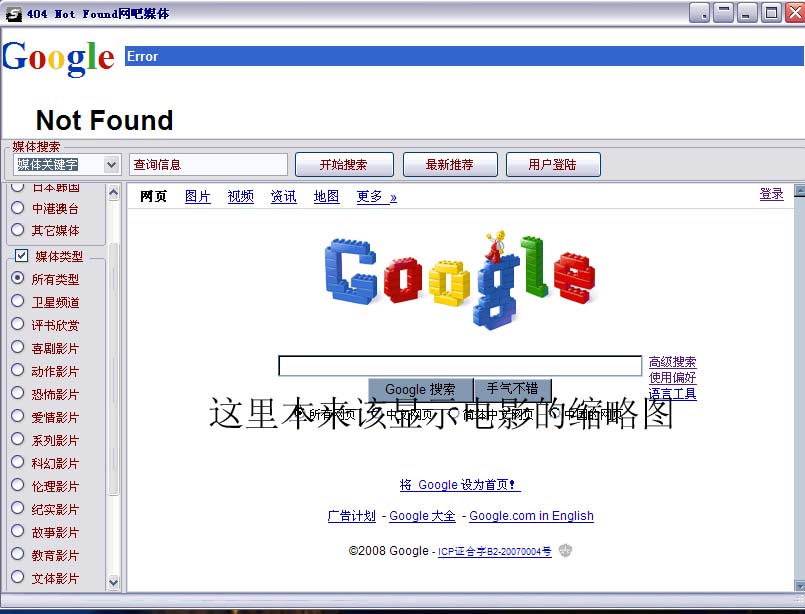Viewport: 805px width, 614px height.
Task: Click the Lego Google doodle logo
Action: pyautogui.click(x=461, y=280)
